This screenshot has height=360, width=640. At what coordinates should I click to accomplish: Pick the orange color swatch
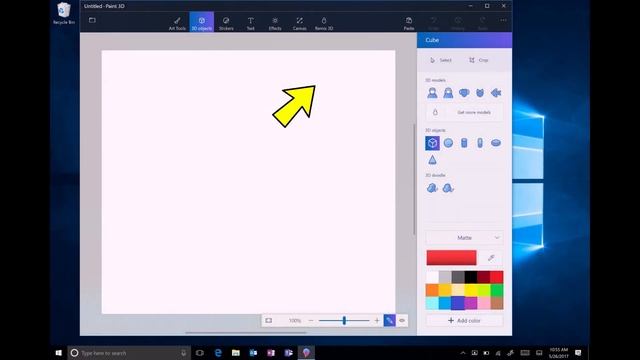pos(432,290)
